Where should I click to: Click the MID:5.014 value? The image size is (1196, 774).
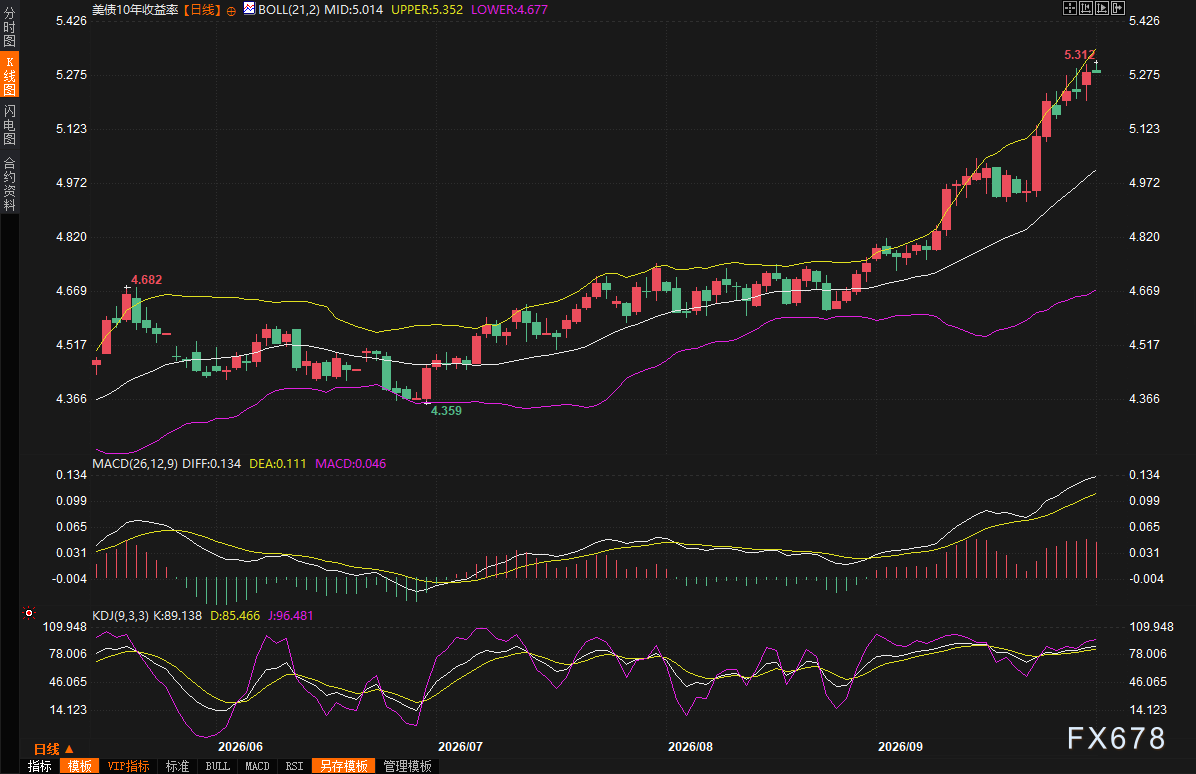[353, 10]
